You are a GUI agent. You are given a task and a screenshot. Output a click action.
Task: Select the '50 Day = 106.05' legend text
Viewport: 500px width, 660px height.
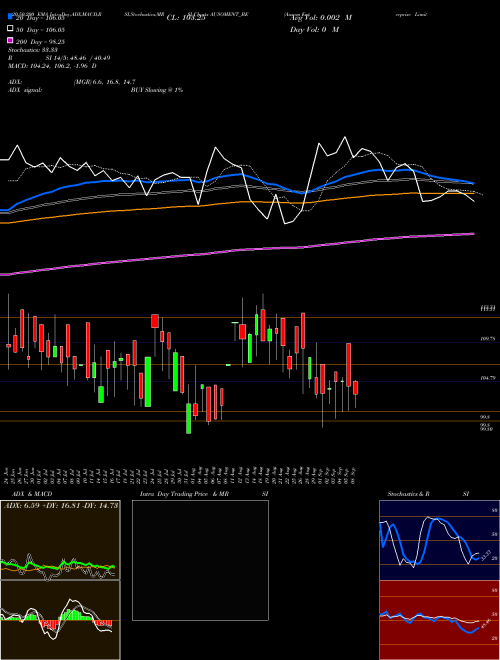click(x=40, y=30)
